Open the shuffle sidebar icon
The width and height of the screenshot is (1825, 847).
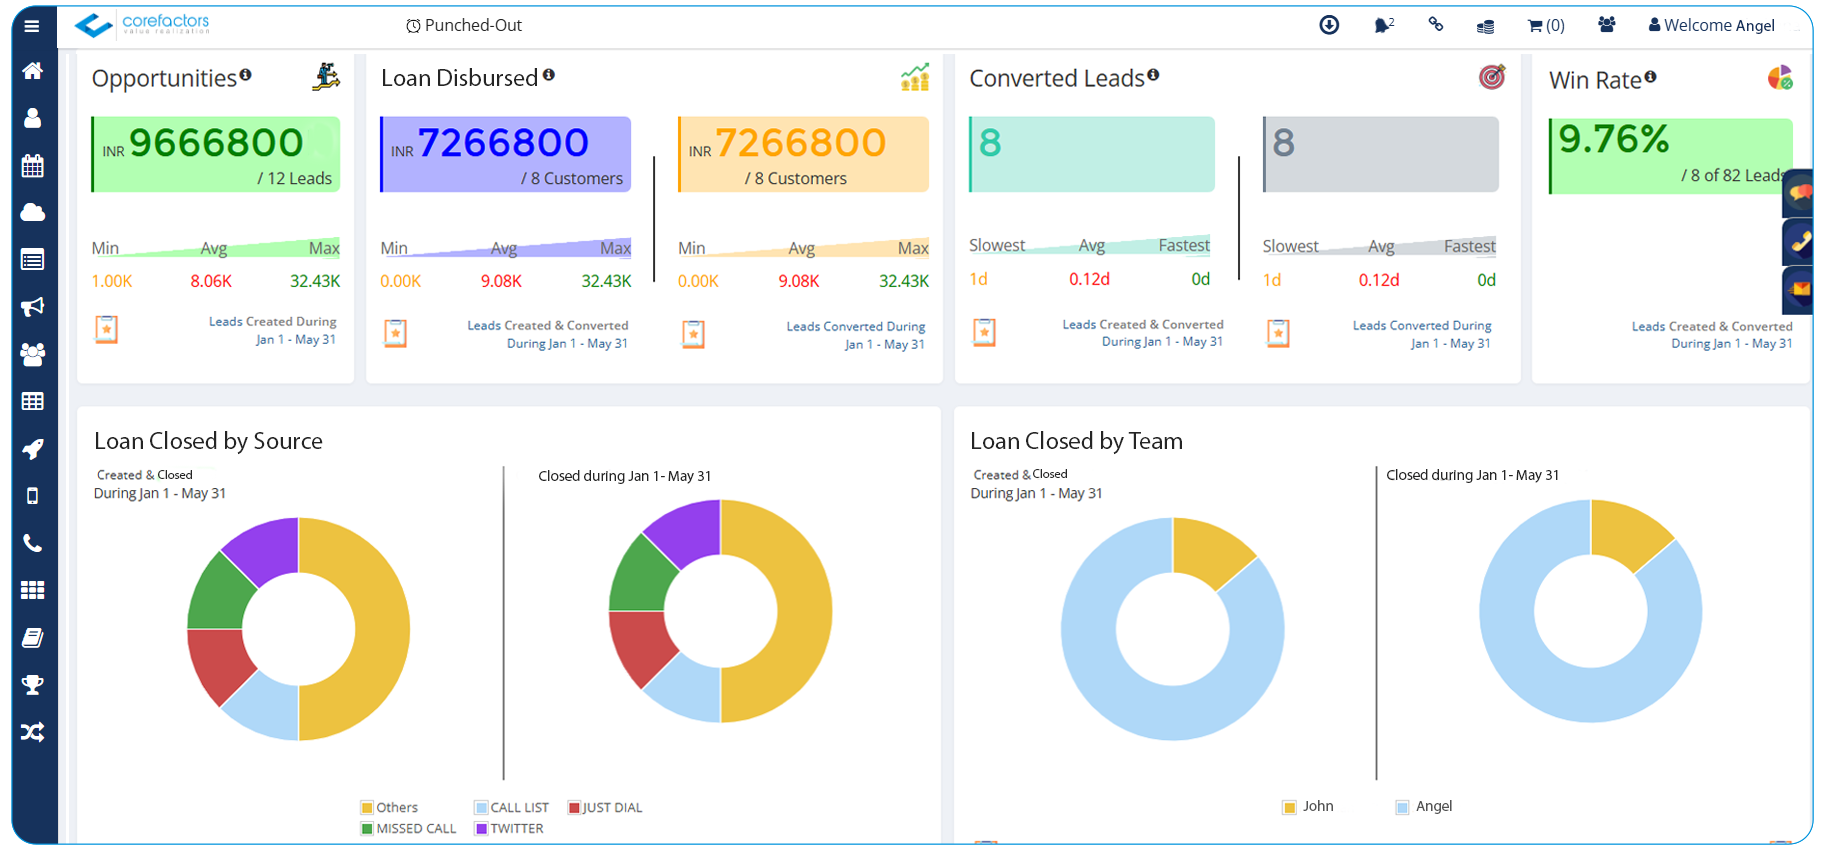click(32, 732)
